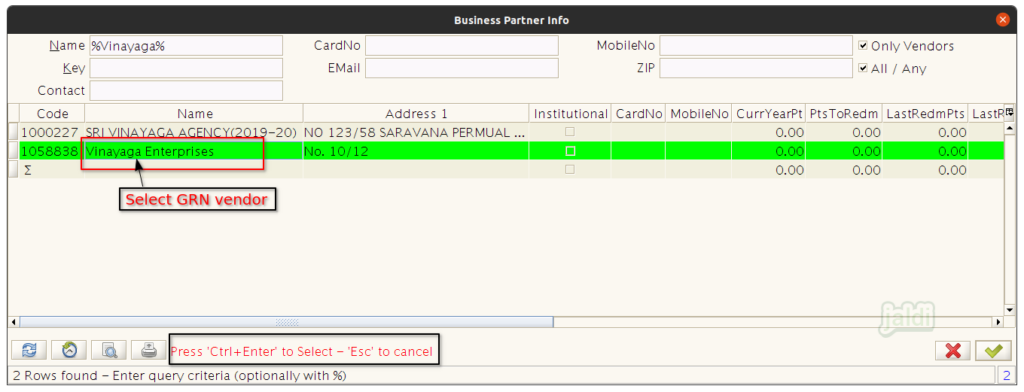Toggle Institutional checkbox for SRI VINAYAGA AGENCY
The height and width of the screenshot is (392, 1024).
click(x=570, y=132)
